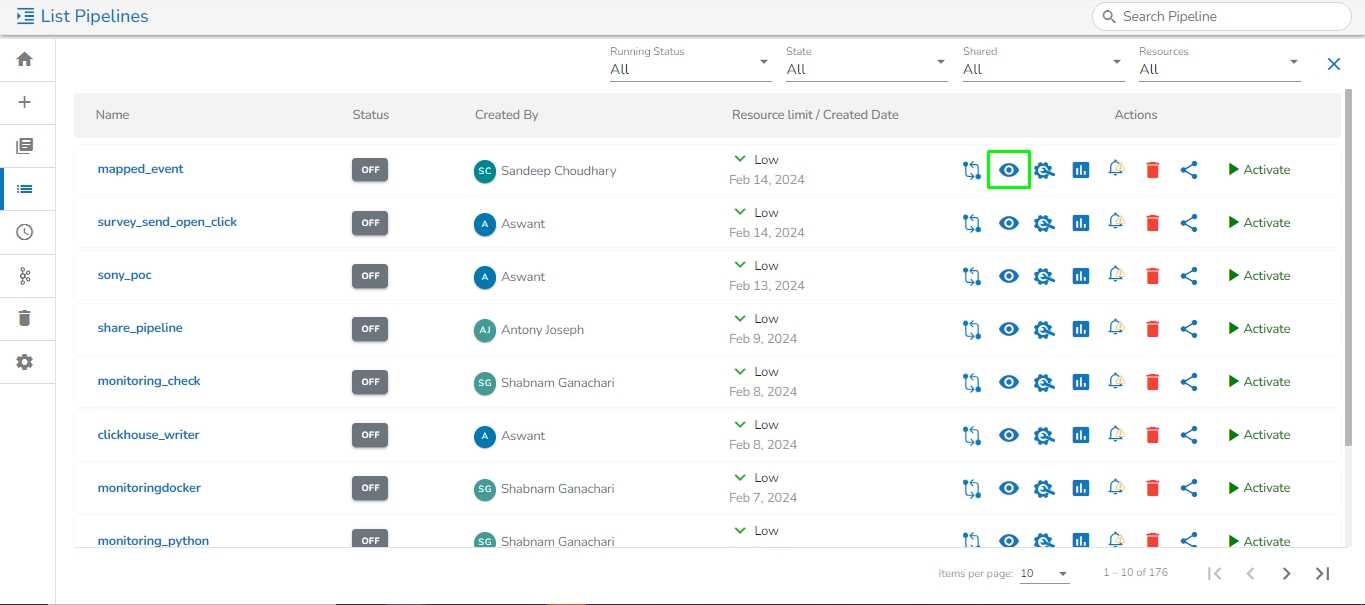
Task: Open the trash section in the sidebar
Action: pos(25,318)
